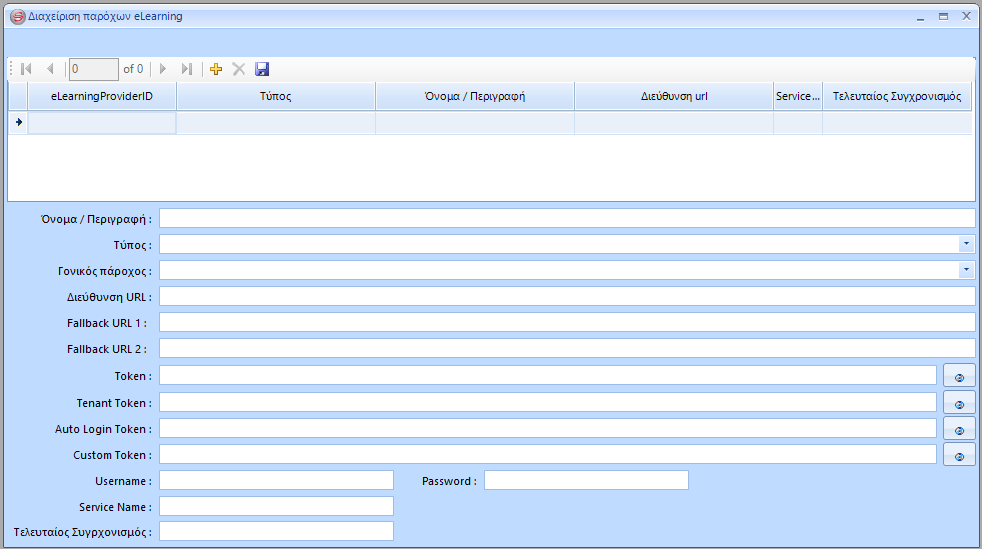982x549 pixels.
Task: Sort by eLearningProviderID column header
Action: point(101,96)
